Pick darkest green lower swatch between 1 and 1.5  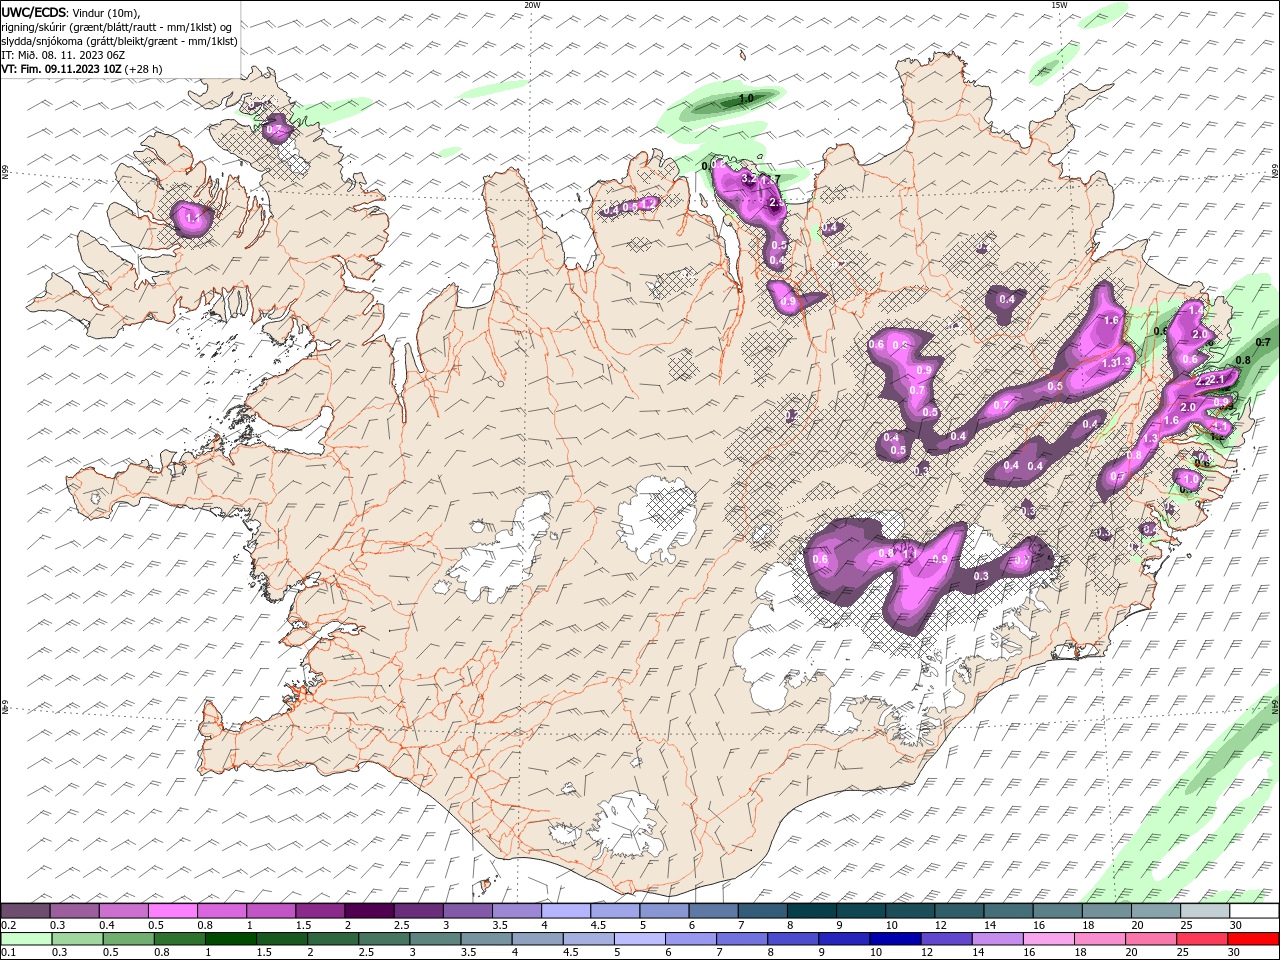coord(230,939)
